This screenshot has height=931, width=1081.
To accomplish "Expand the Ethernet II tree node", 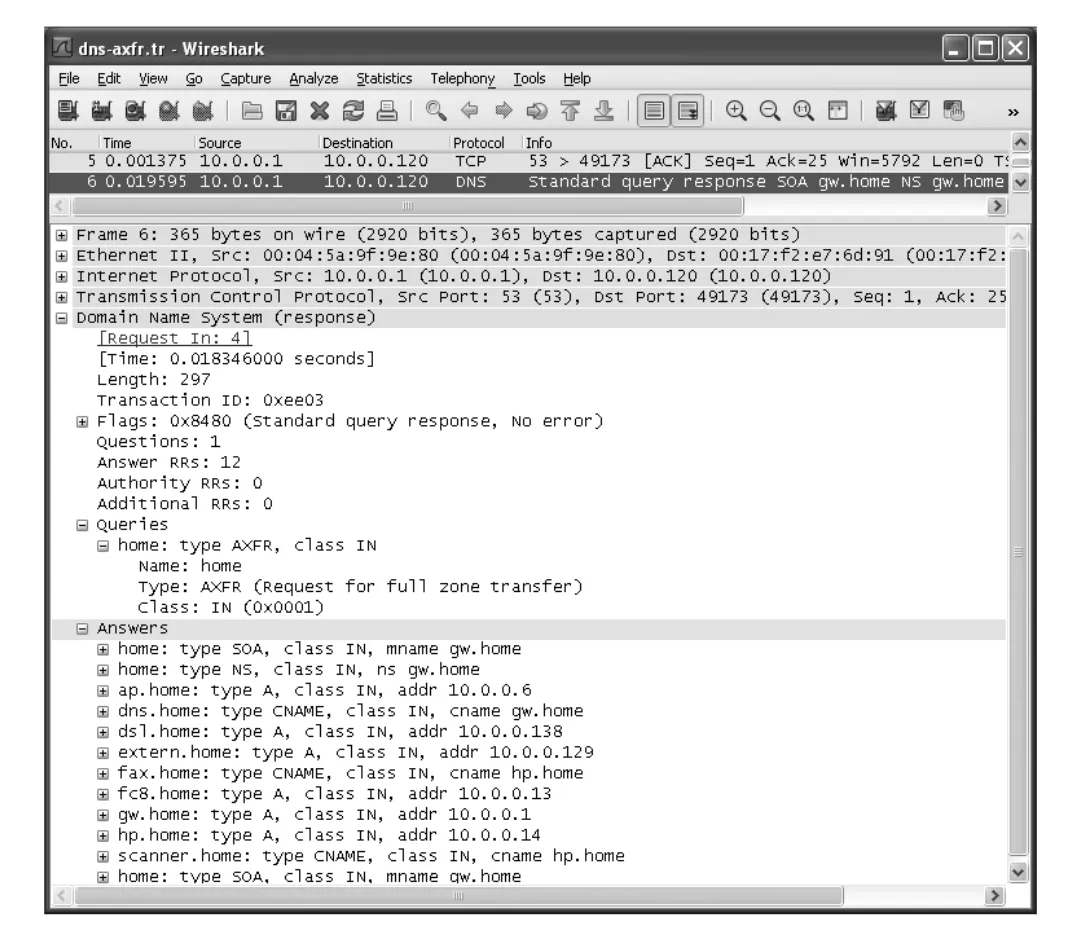I will 62,256.
